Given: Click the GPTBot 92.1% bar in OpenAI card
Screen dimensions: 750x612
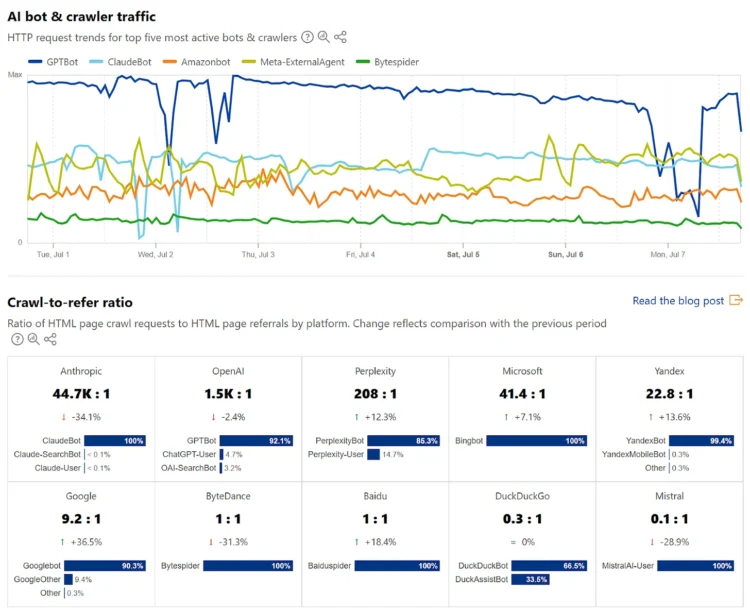Looking at the screenshot, I should click(256, 440).
